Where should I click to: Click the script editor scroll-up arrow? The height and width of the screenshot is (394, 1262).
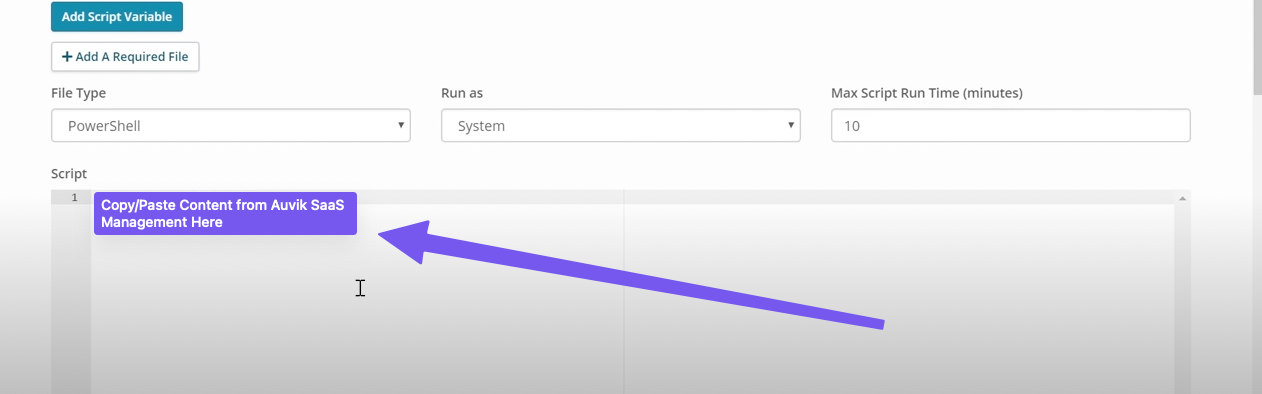1182,198
